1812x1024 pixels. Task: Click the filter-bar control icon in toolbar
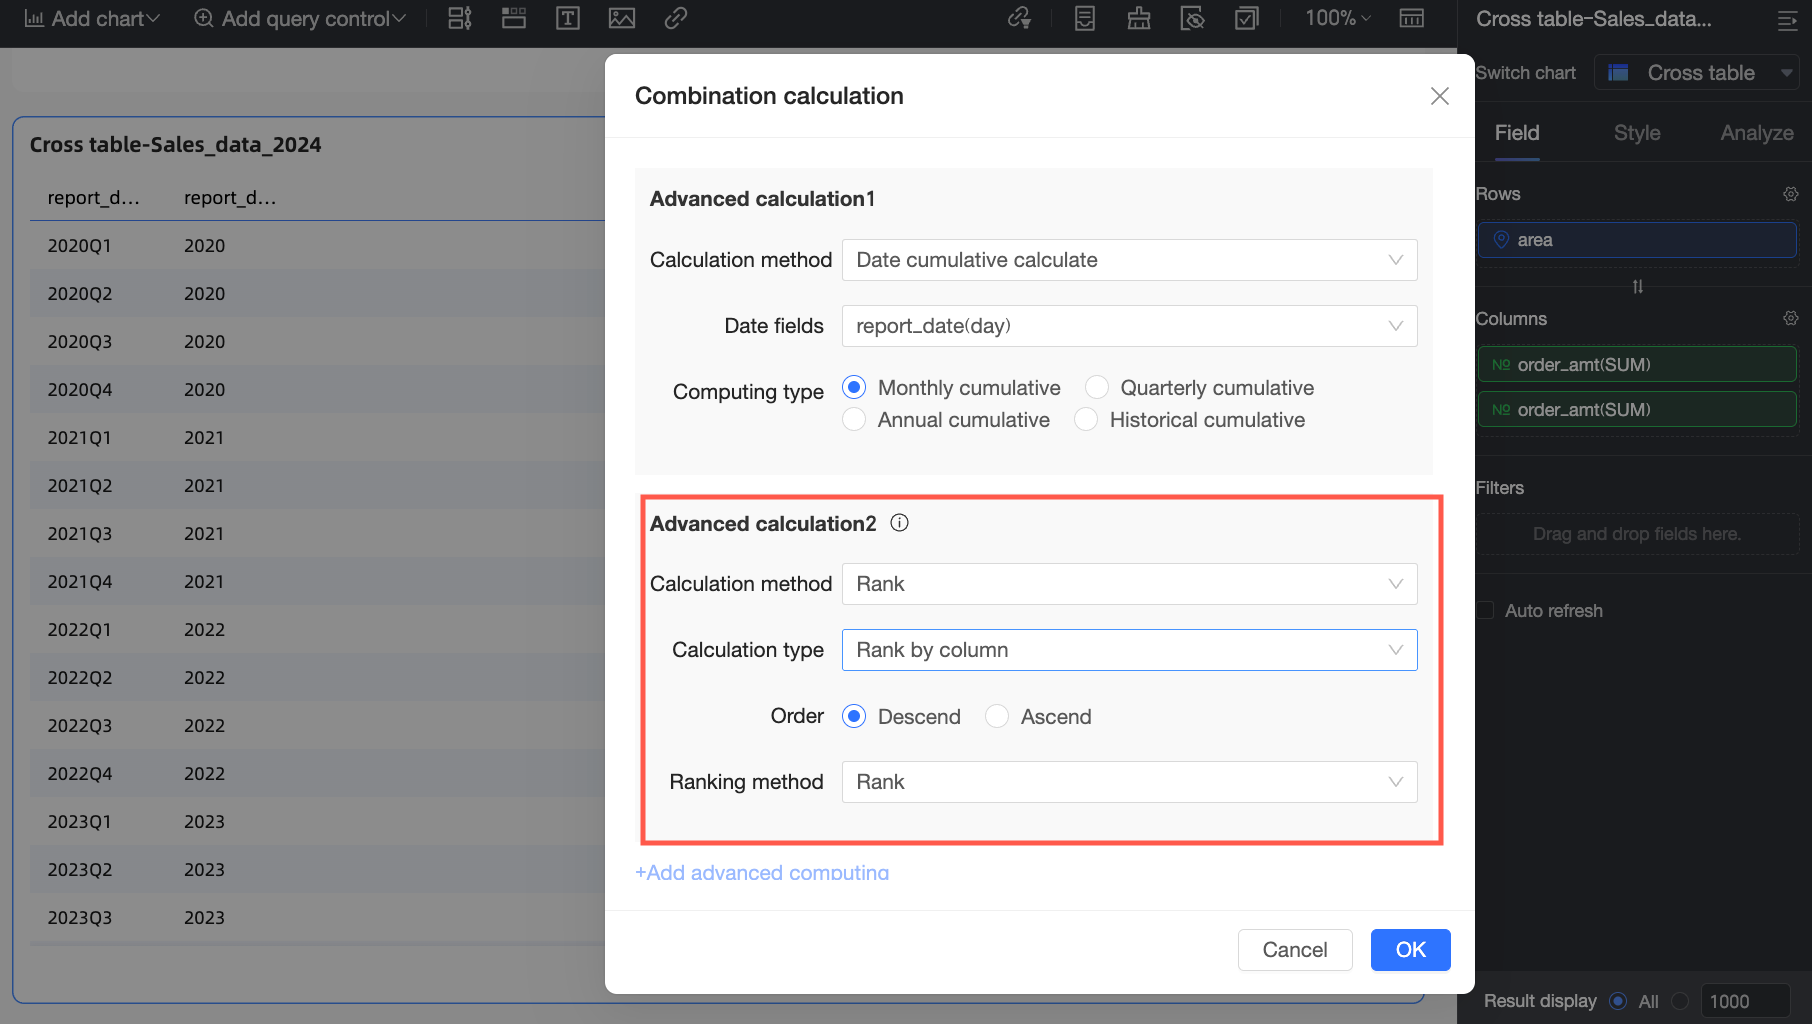[460, 18]
